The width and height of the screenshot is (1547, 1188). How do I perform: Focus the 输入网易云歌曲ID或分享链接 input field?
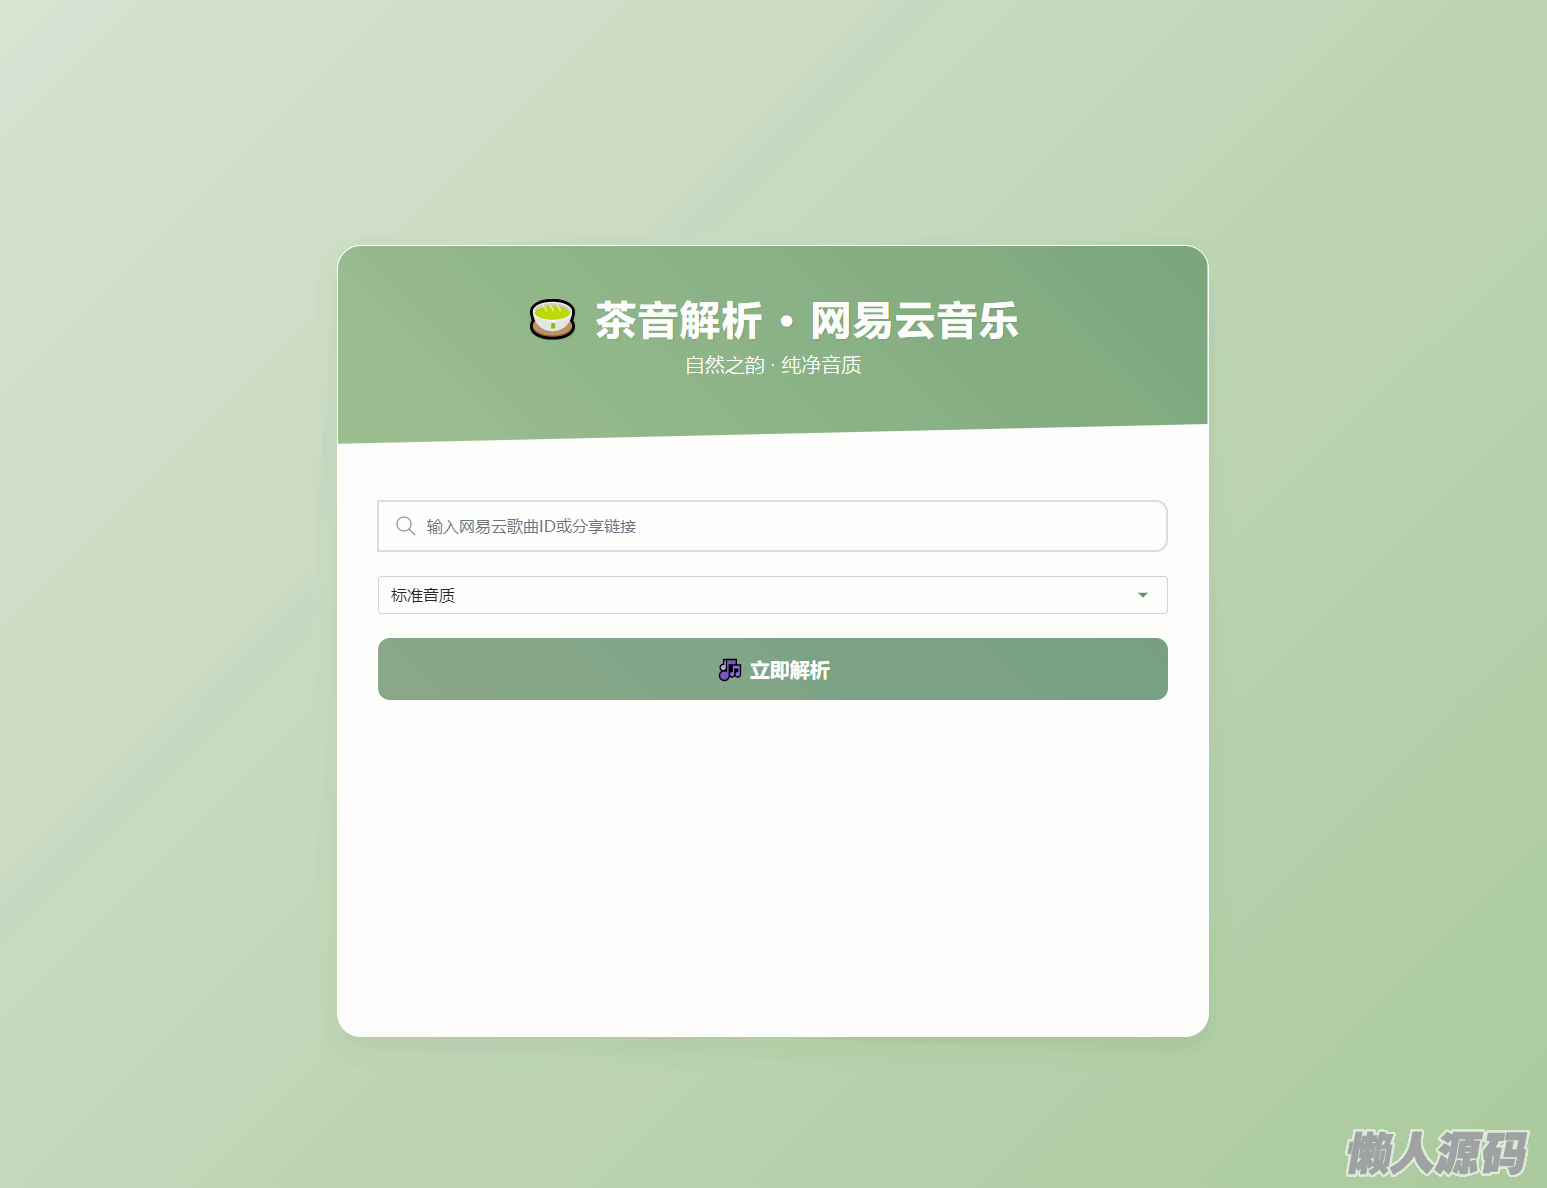pyautogui.click(x=773, y=526)
